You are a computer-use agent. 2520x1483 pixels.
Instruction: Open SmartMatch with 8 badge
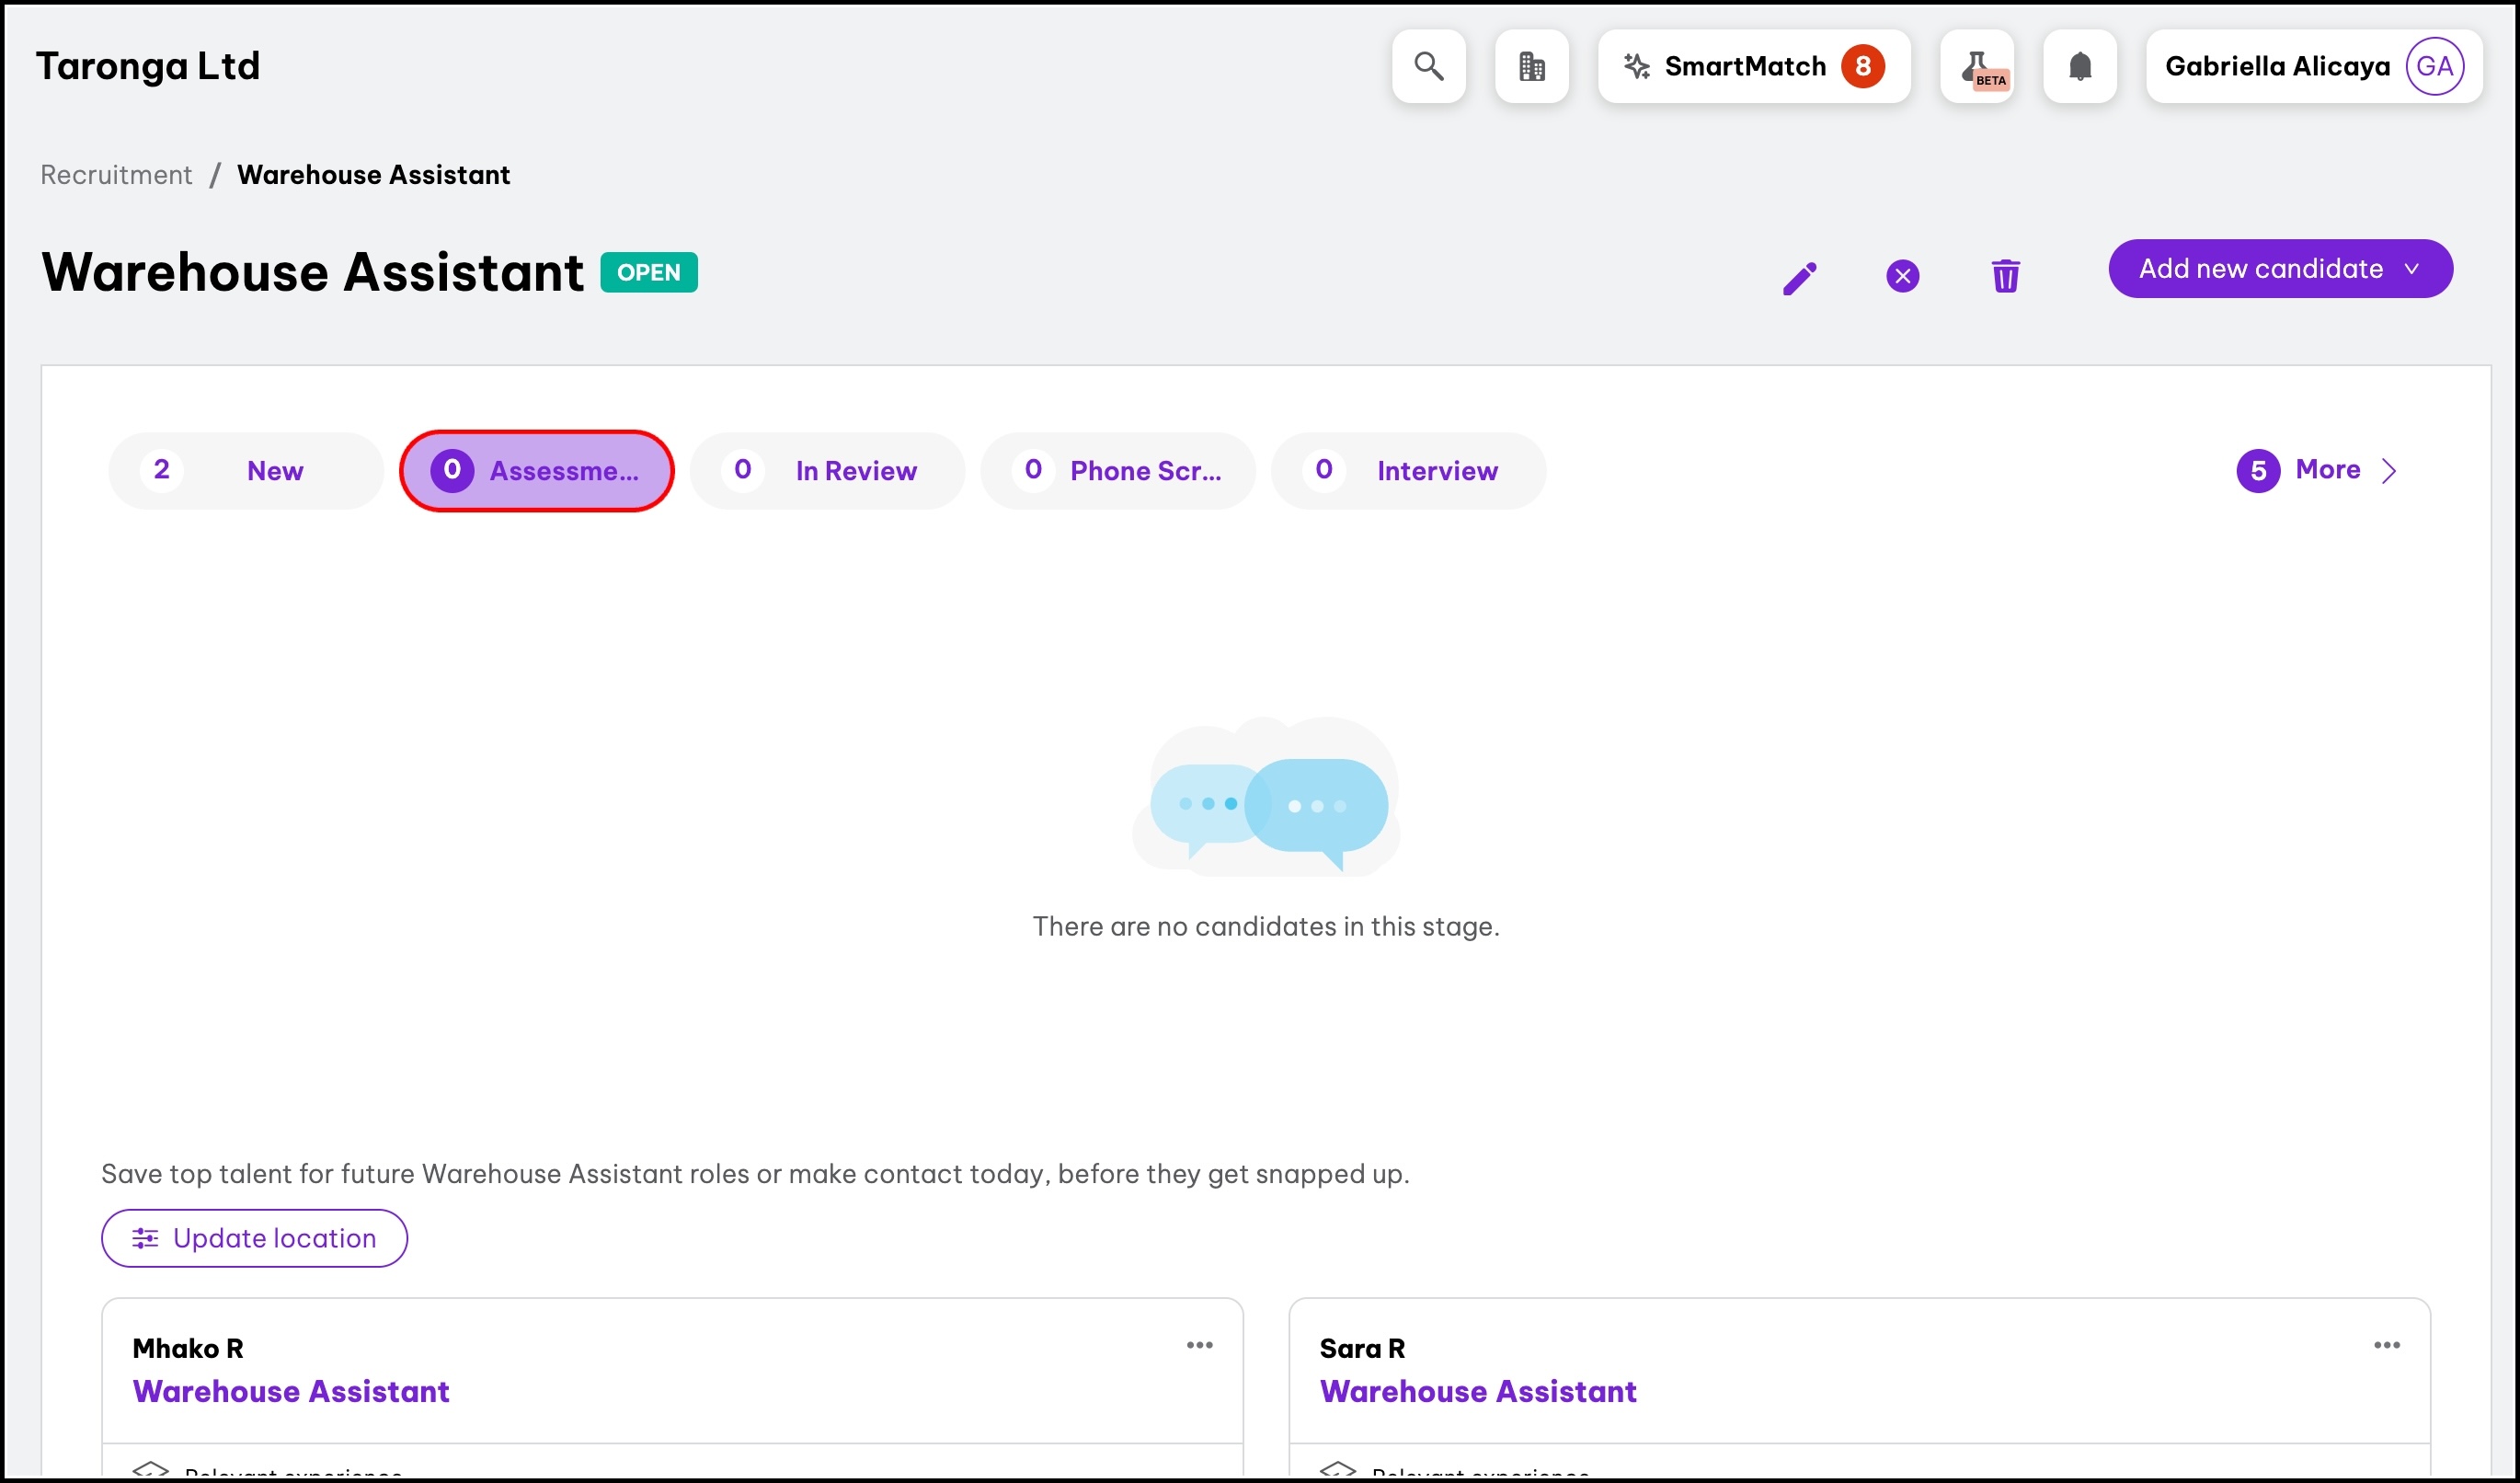(x=1753, y=66)
